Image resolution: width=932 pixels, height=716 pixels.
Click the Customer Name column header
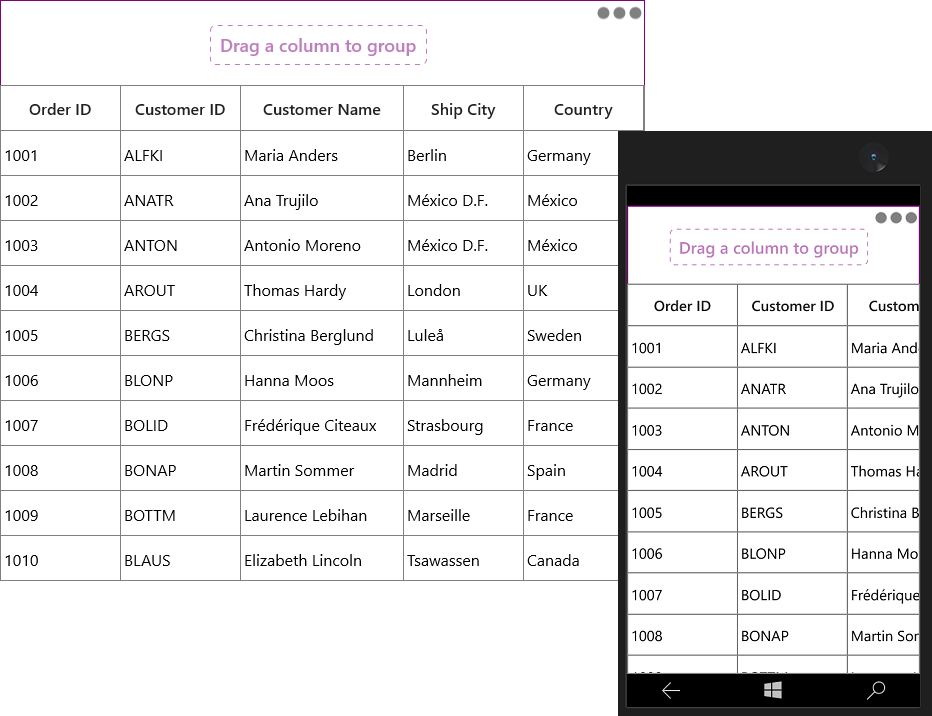coord(322,109)
